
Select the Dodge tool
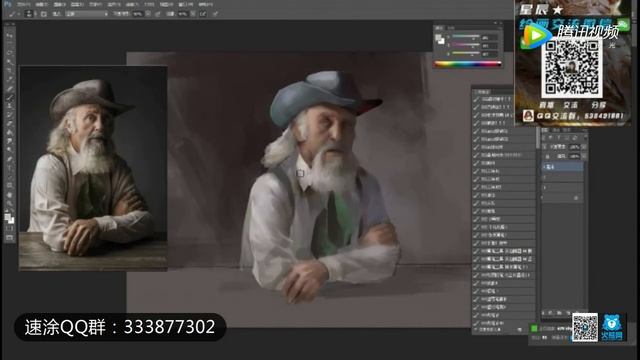click(x=9, y=150)
